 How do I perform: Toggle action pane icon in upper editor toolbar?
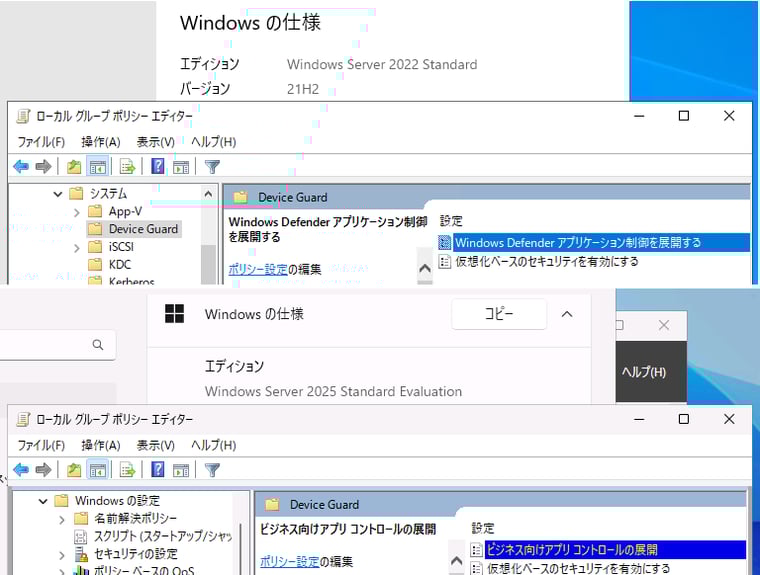[181, 167]
